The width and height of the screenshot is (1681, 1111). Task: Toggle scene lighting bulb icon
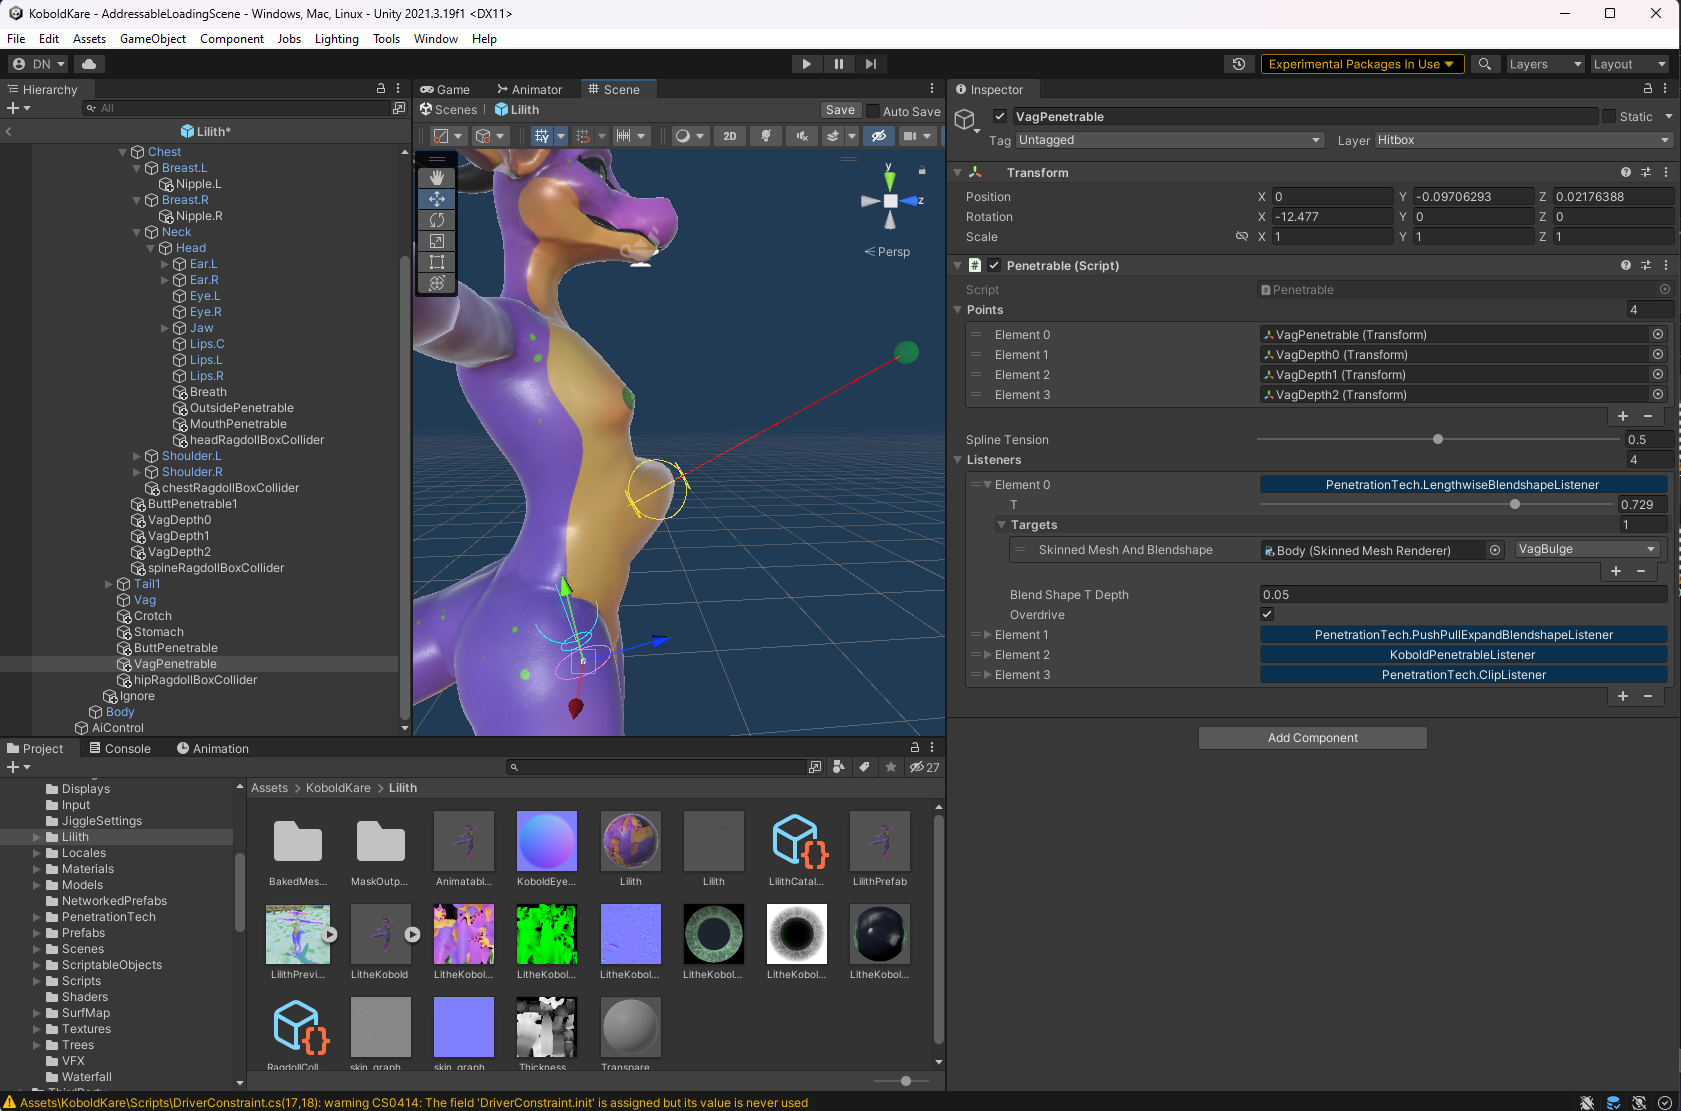(x=765, y=136)
